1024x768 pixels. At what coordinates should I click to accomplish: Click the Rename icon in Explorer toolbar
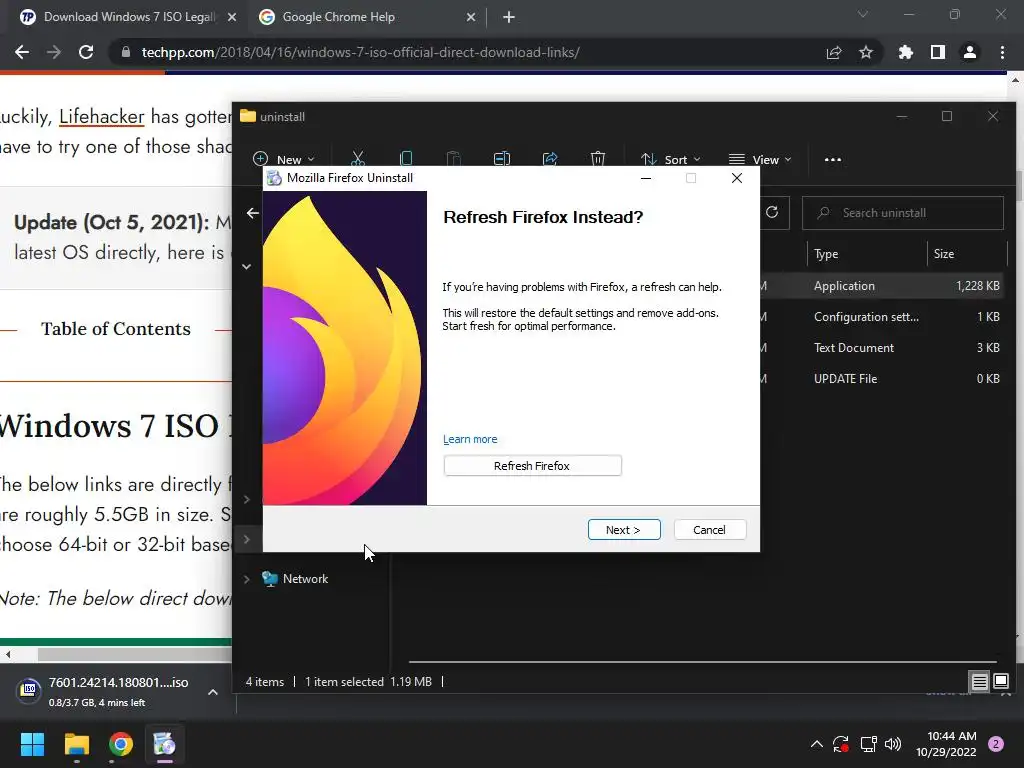(502, 159)
